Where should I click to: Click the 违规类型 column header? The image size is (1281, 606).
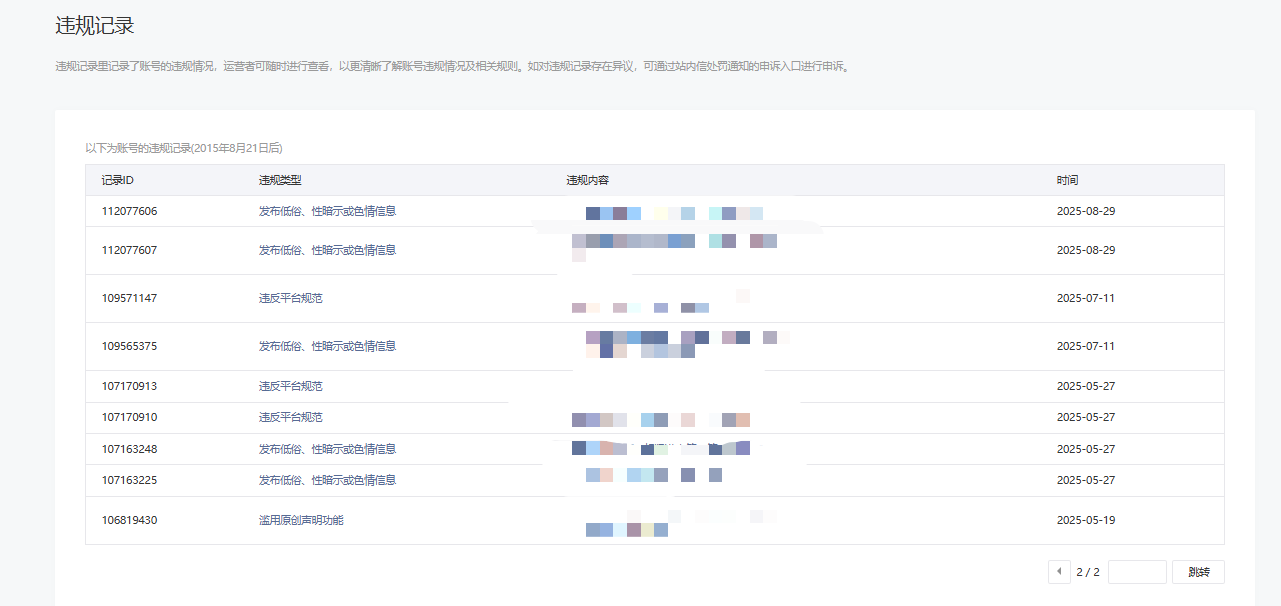click(280, 180)
